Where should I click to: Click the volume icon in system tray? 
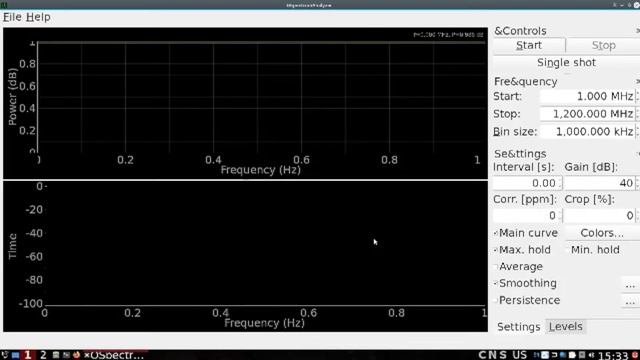coord(591,355)
